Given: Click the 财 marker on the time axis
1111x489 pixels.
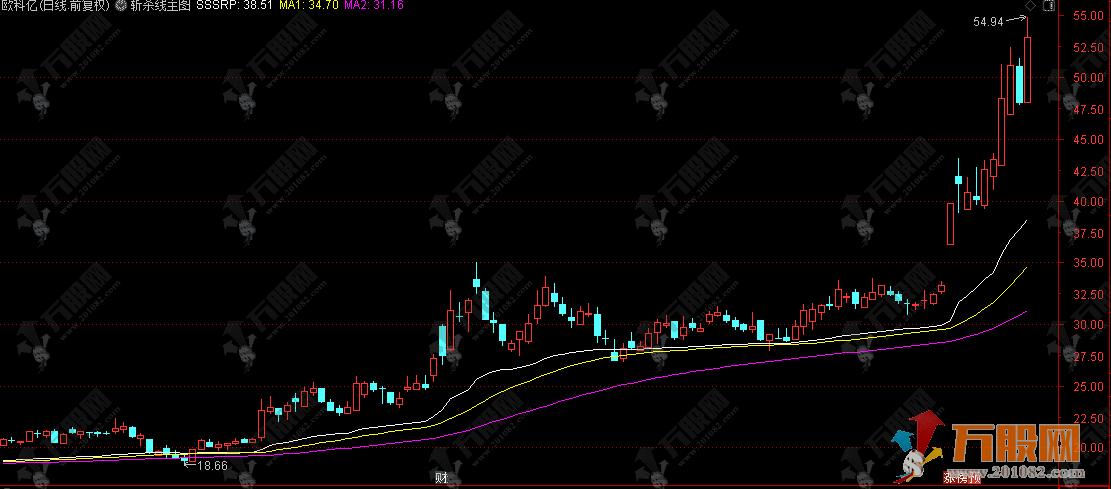Looking at the screenshot, I should pos(440,476).
